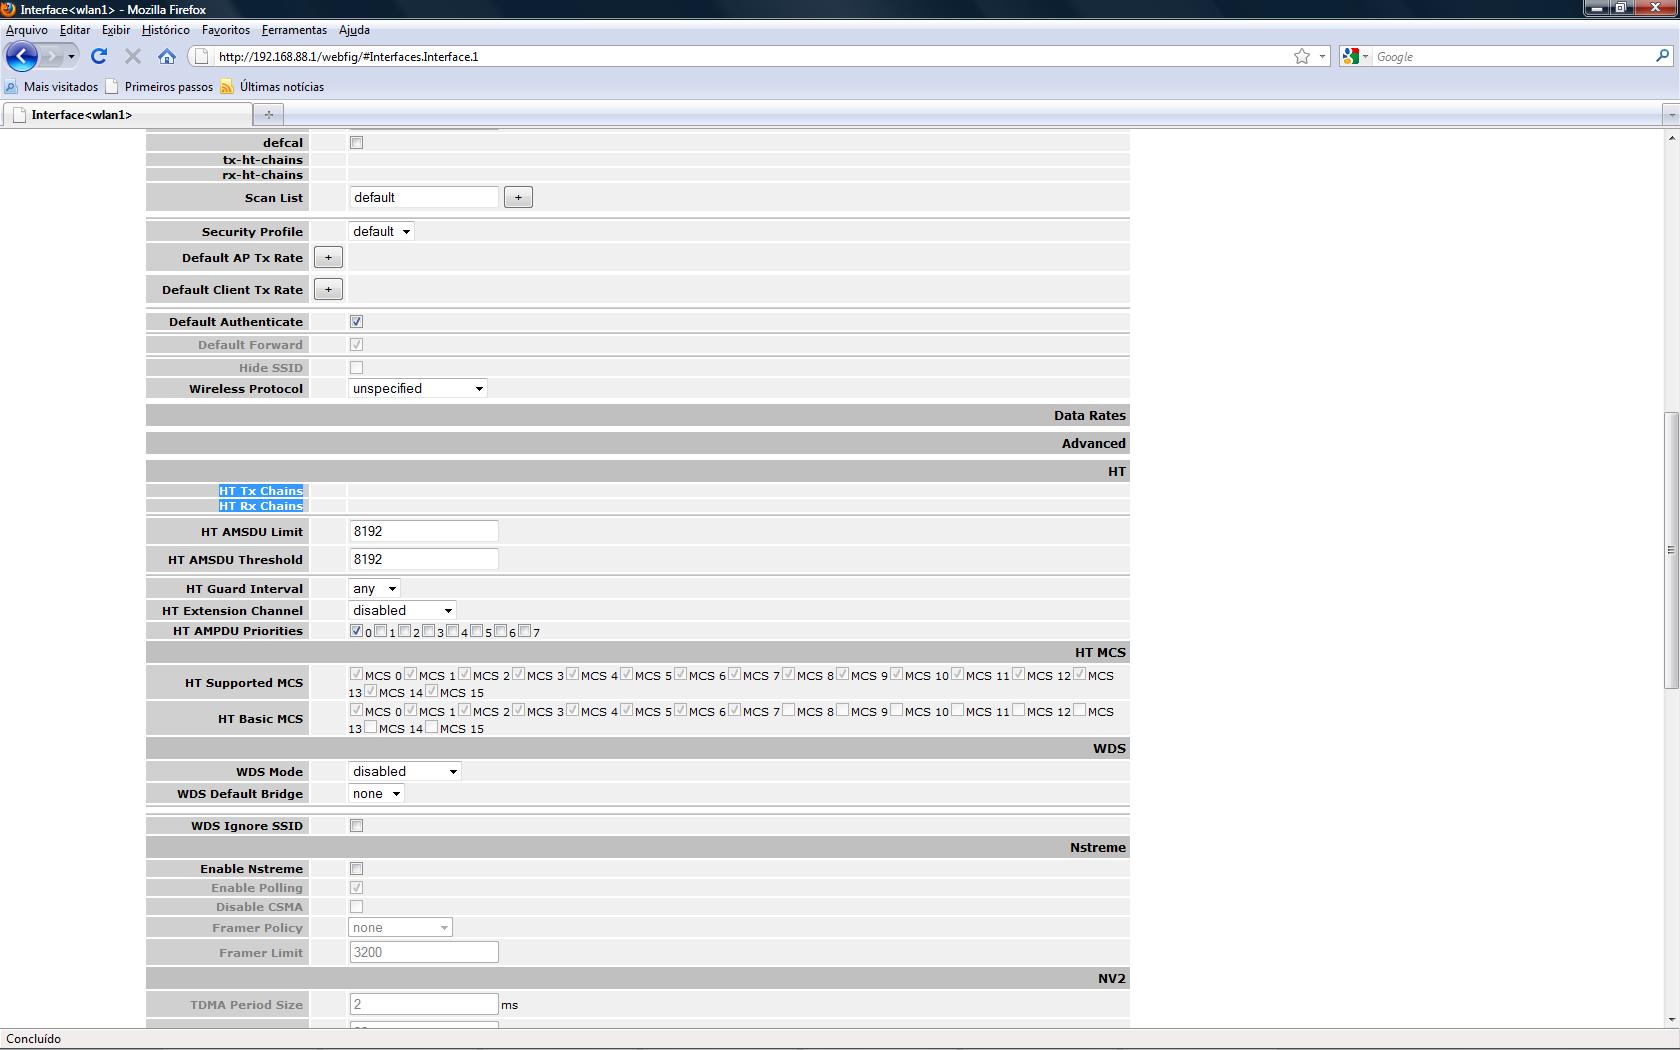This screenshot has width=1680, height=1050.
Task: Open Primeiros passos bookmark
Action: click(160, 86)
